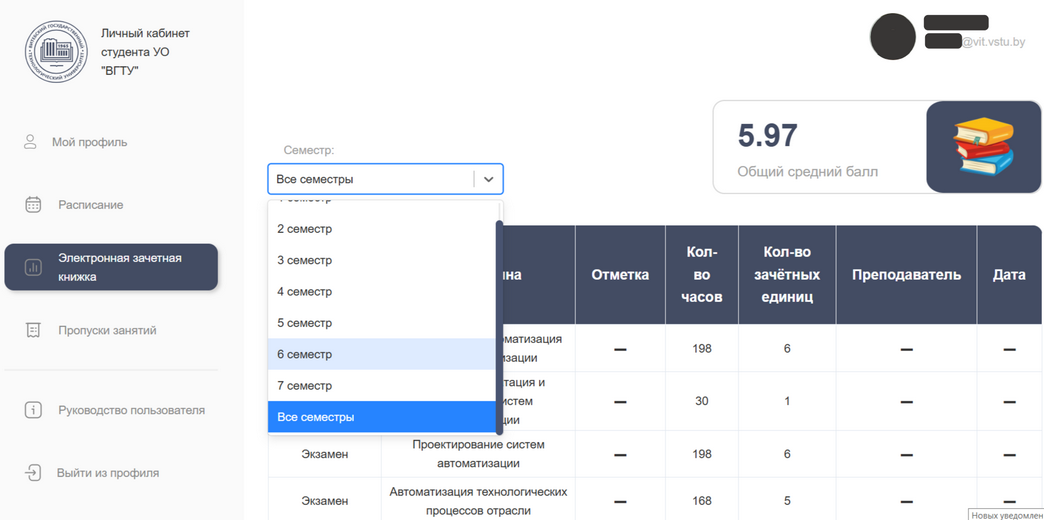The width and height of the screenshot is (1044, 520).
Task: Choose "6 семестр" option in the list
Action: click(305, 354)
